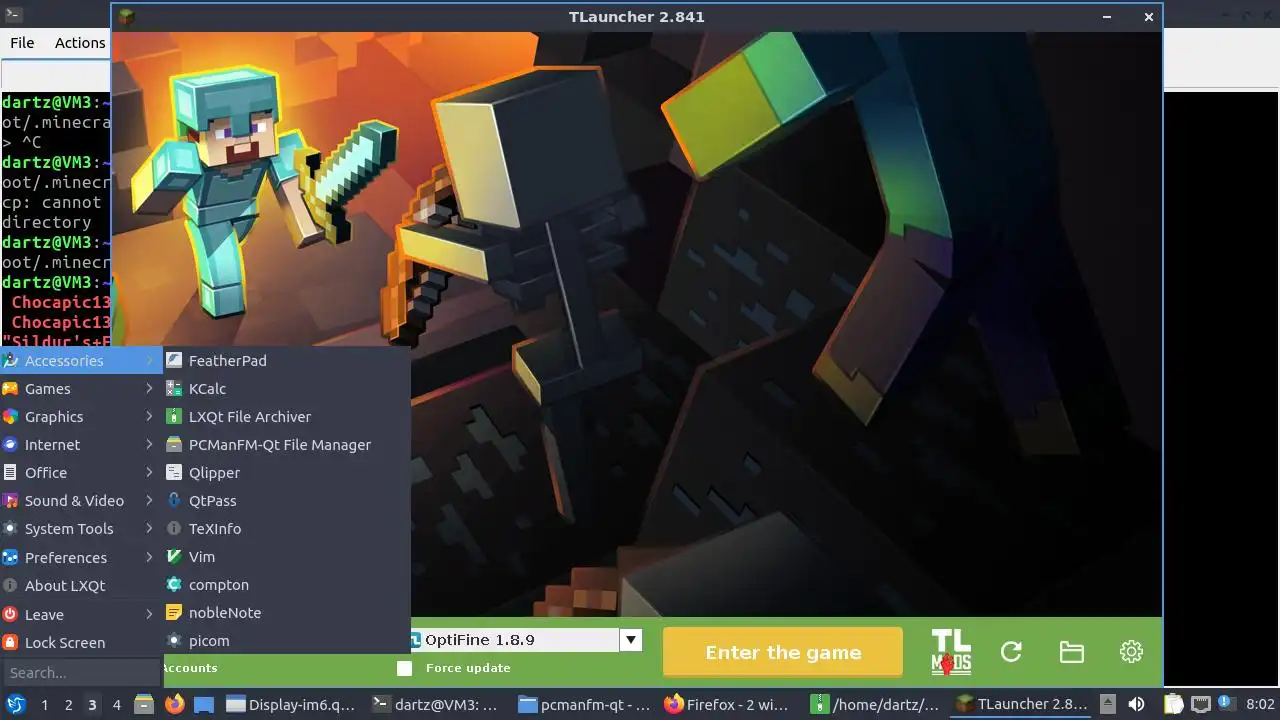This screenshot has height=720, width=1280.
Task: Click the 8:02 clock in panel
Action: tap(1260, 704)
